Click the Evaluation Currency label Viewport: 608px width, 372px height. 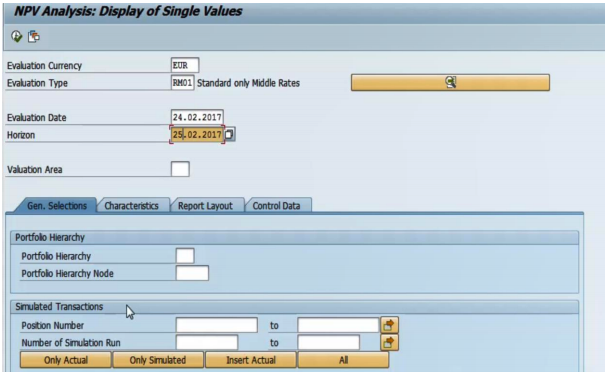[44, 66]
